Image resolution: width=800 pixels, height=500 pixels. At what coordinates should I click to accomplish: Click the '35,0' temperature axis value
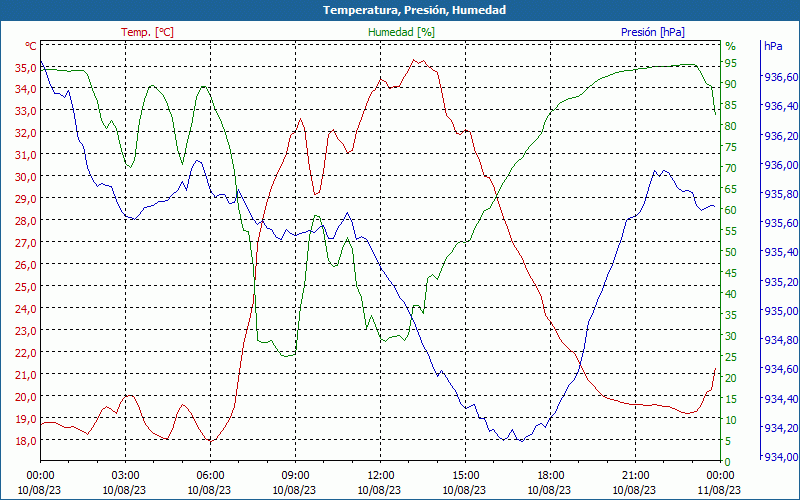(x=26, y=67)
